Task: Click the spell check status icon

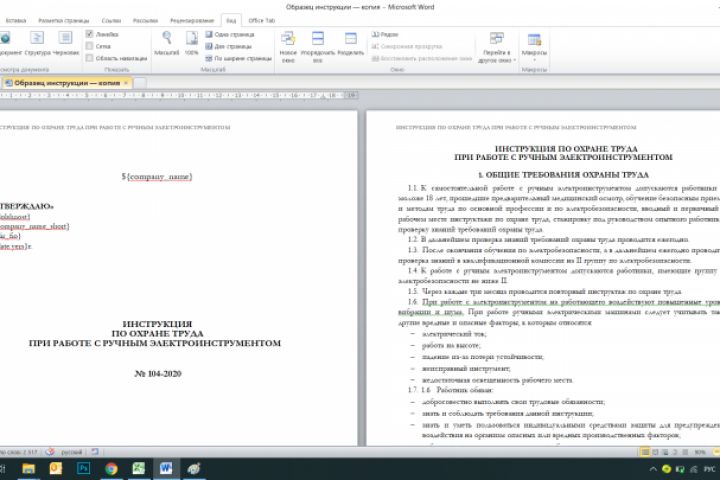Action: [x=50, y=452]
